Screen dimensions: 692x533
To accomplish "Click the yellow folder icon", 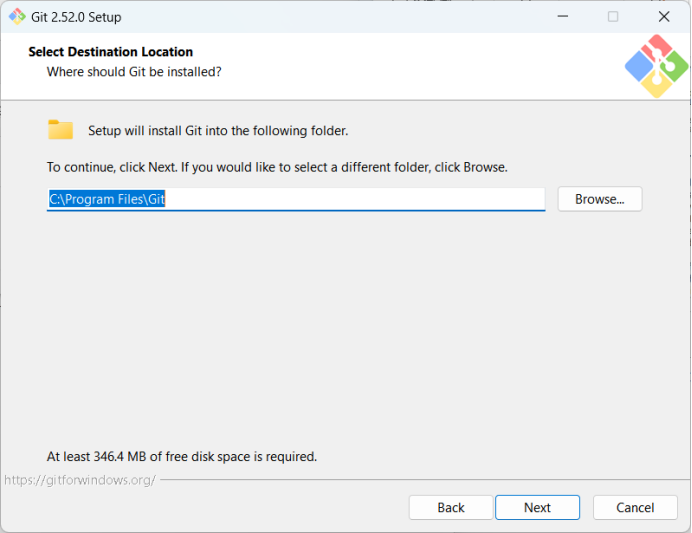I will (x=60, y=130).
